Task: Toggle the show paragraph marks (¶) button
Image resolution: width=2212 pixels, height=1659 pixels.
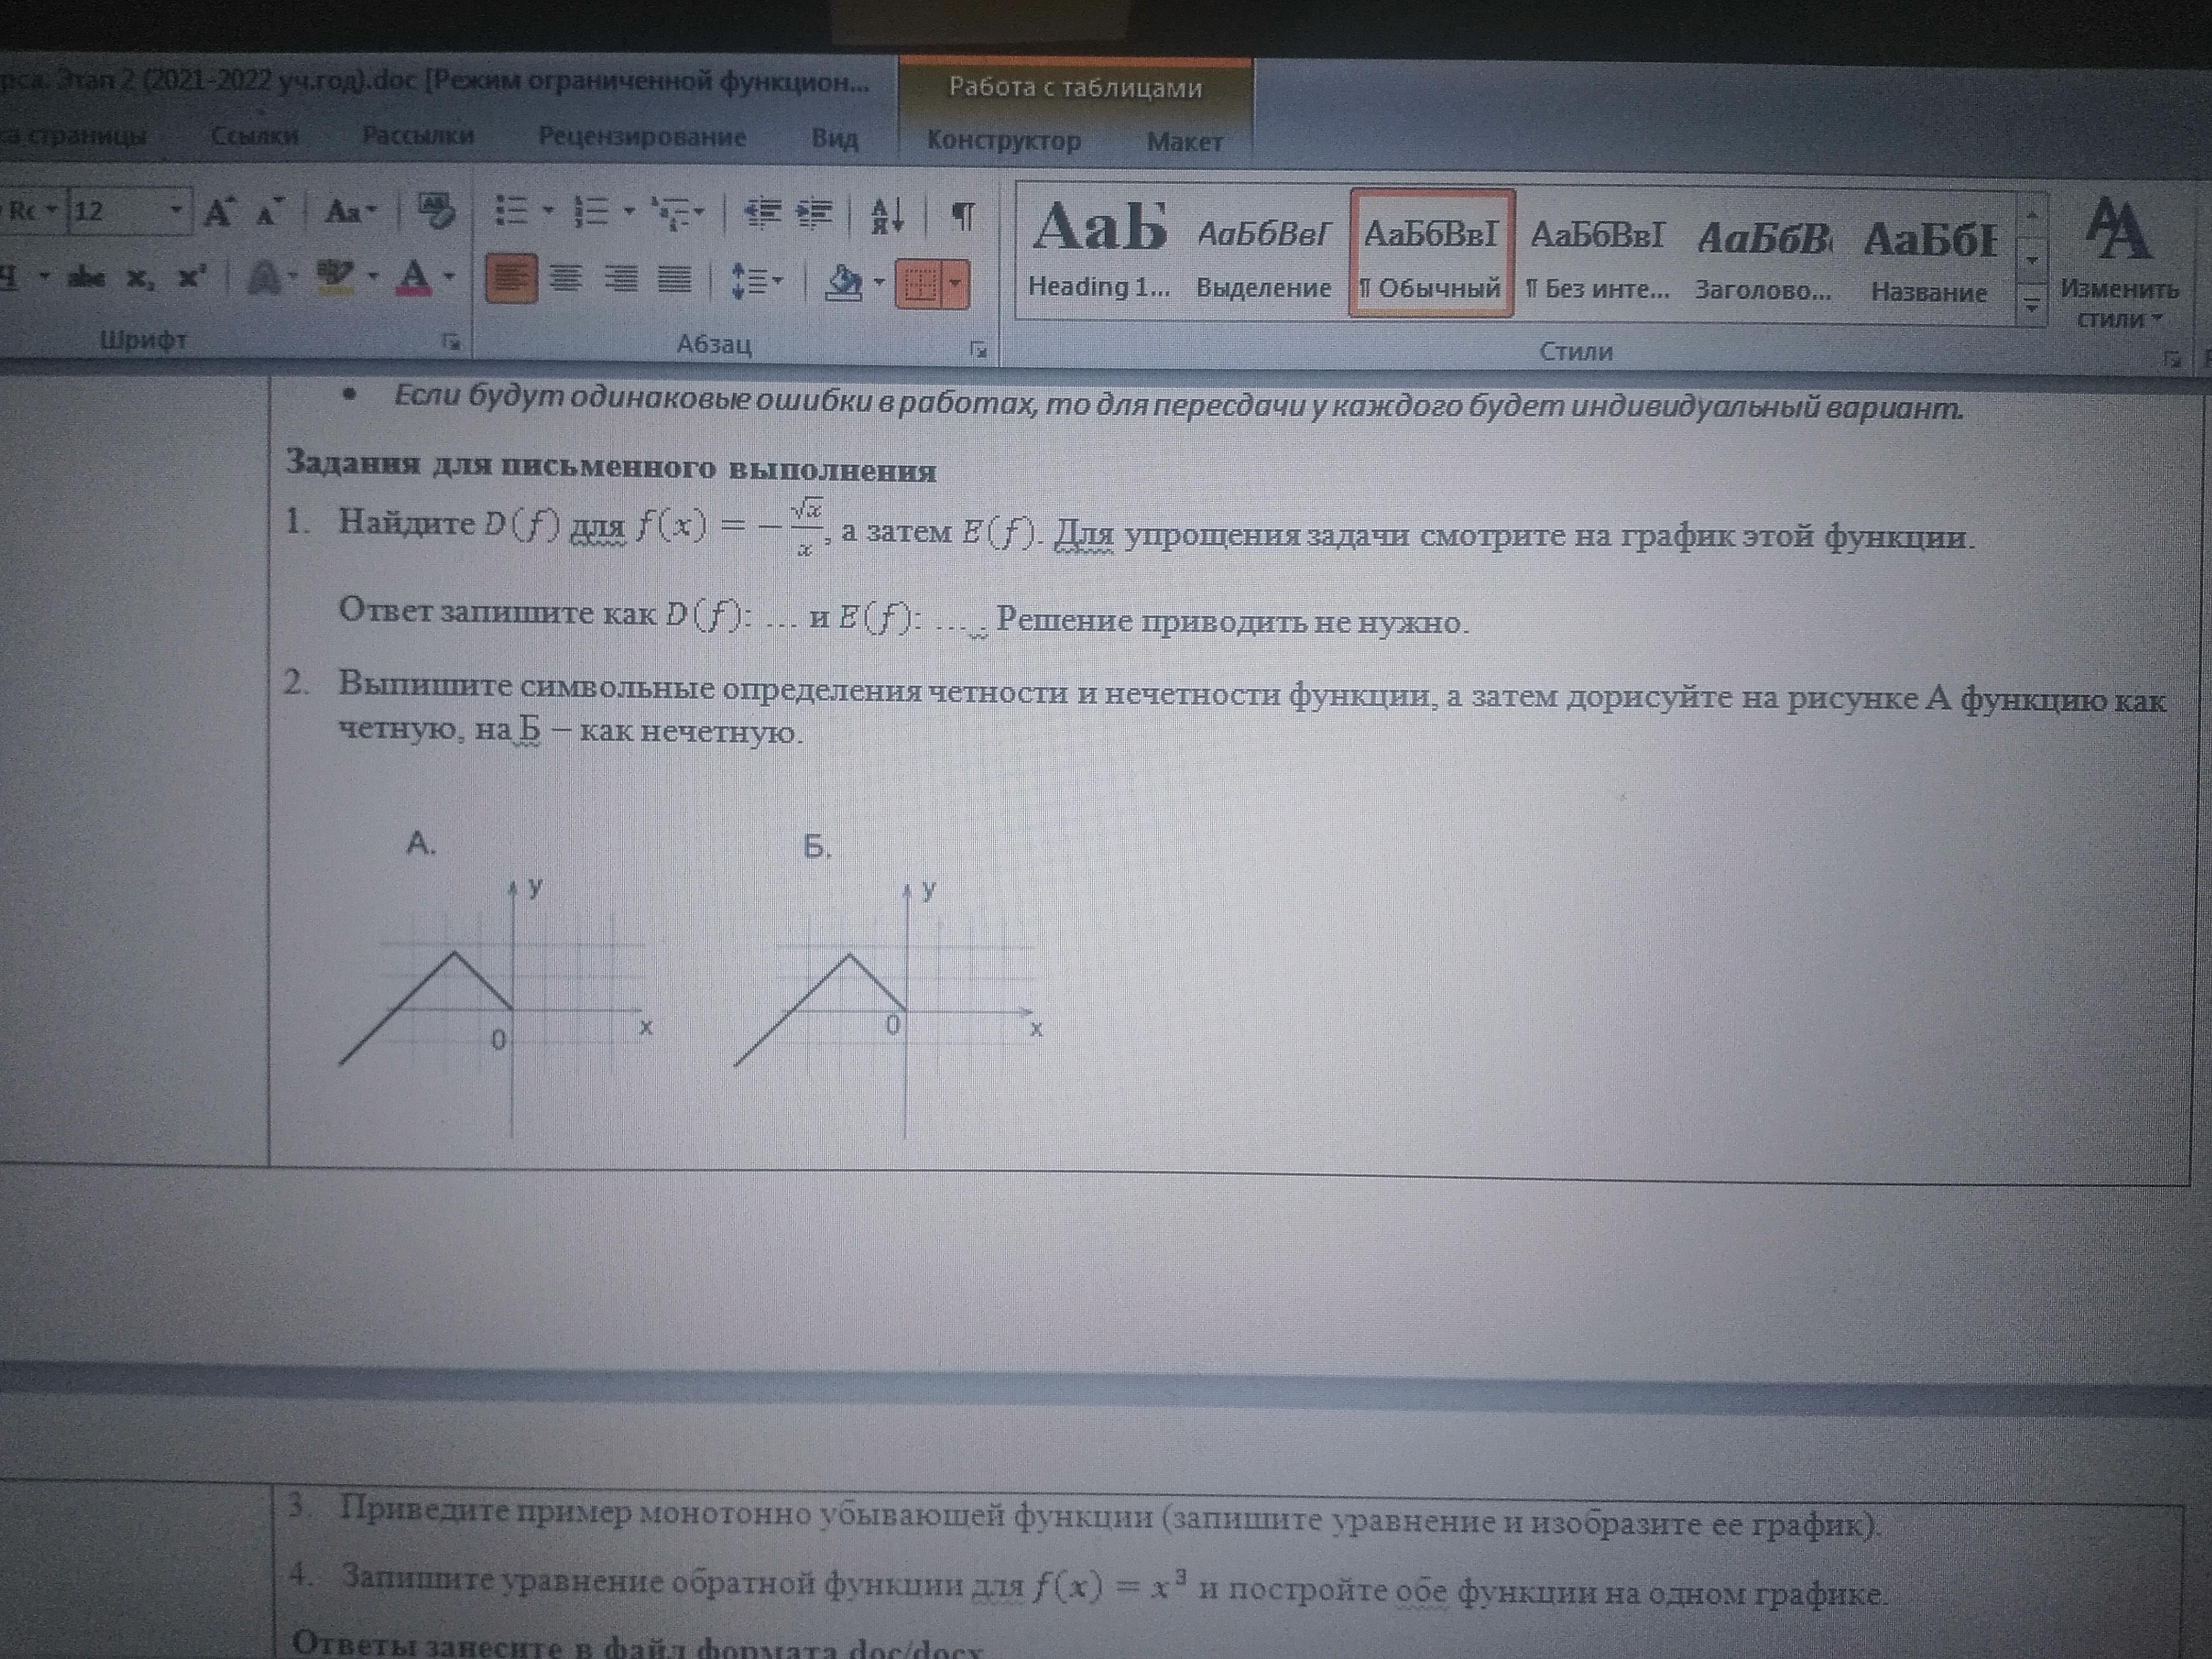Action: pos(962,216)
